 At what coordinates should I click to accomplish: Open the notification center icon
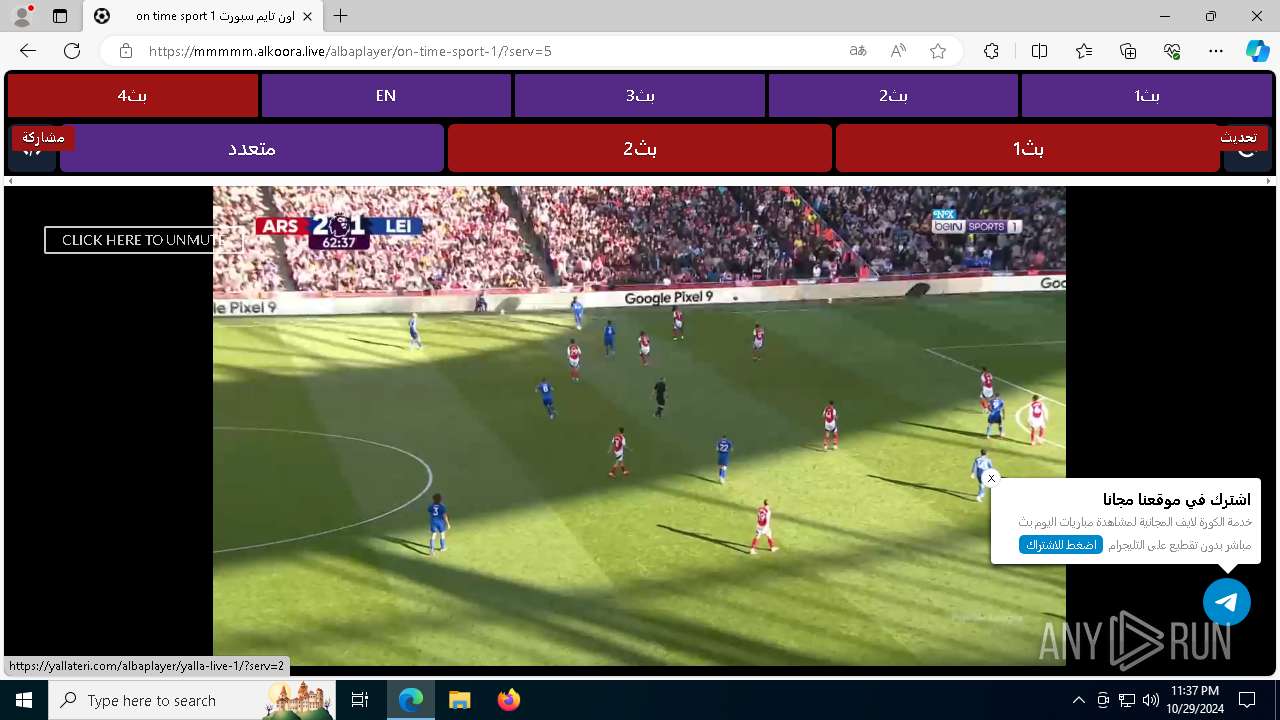[1247, 700]
